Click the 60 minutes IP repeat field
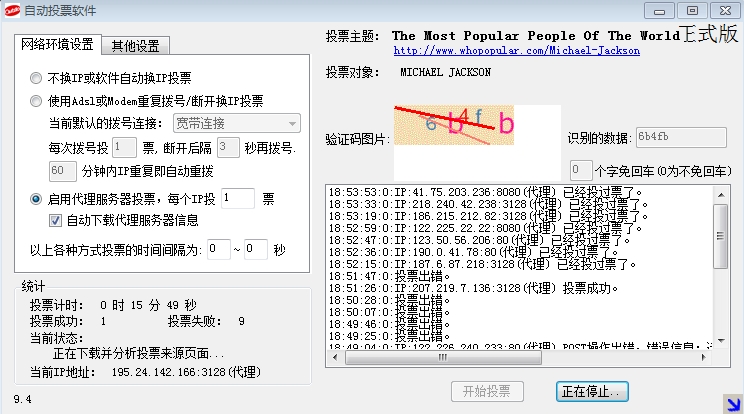The height and width of the screenshot is (414, 744). coord(63,171)
